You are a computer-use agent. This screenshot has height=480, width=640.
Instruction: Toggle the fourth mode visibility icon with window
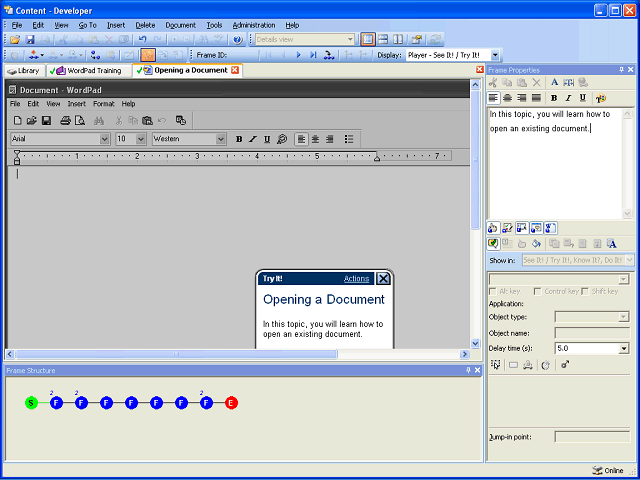(536, 228)
